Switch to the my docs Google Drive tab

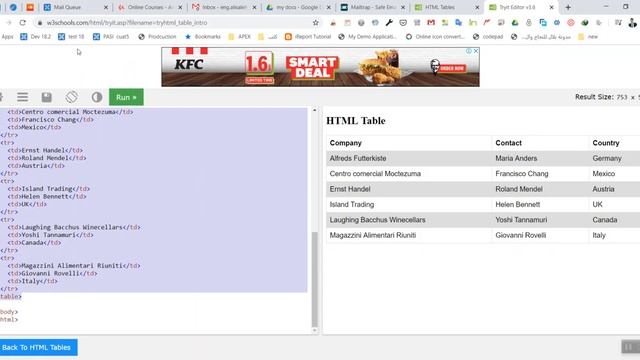[x=298, y=7]
